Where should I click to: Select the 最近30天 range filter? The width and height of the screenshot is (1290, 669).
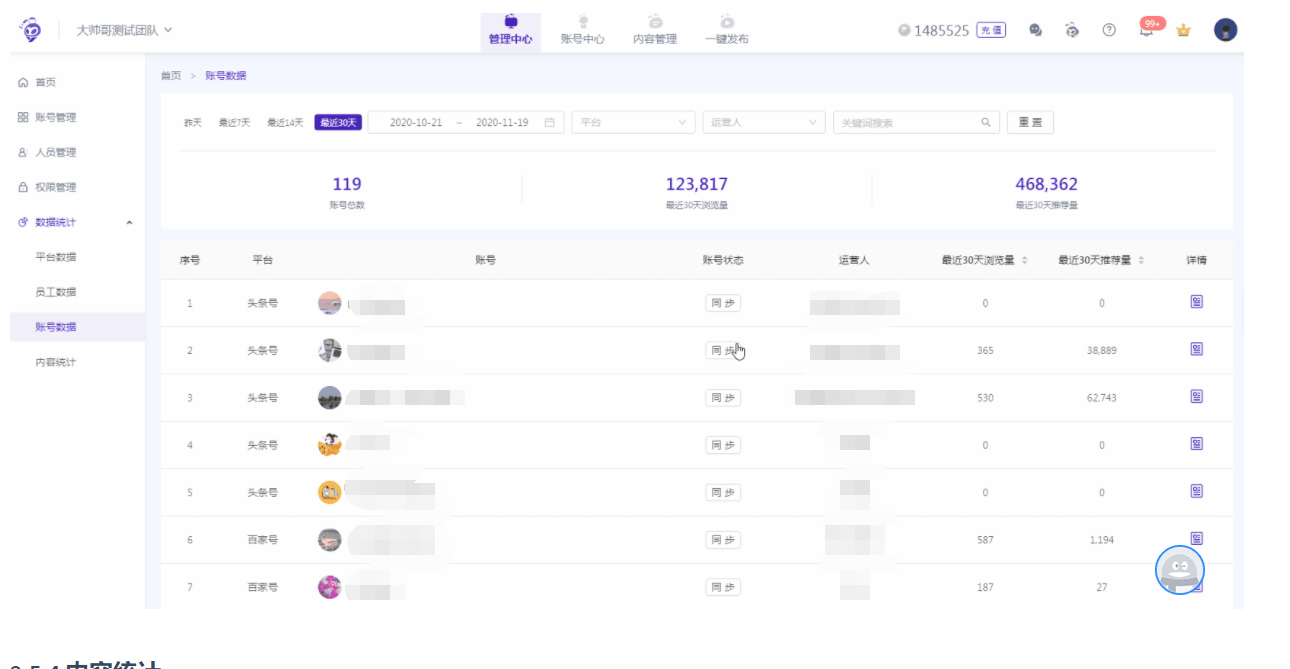[x=337, y=123]
